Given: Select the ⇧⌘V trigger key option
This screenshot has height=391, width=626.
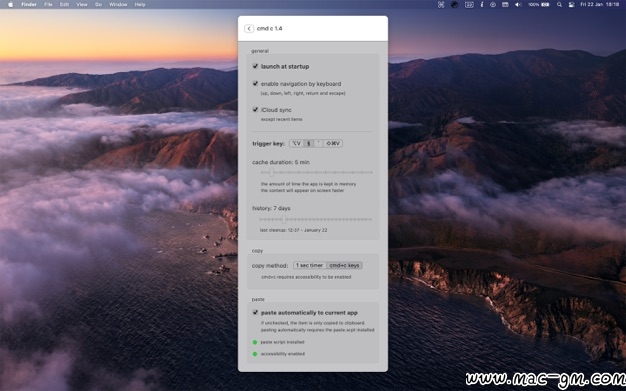Looking at the screenshot, I should (x=333, y=143).
